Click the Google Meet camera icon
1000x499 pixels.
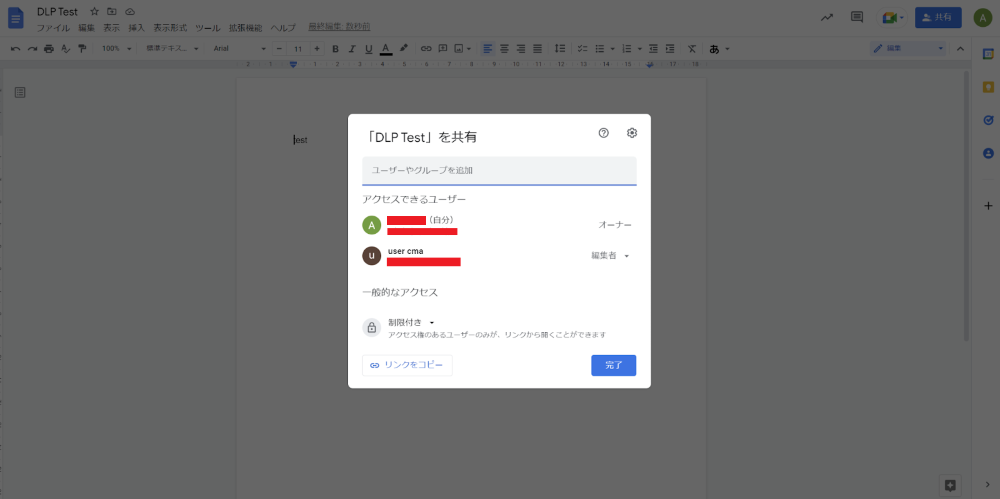click(x=892, y=17)
